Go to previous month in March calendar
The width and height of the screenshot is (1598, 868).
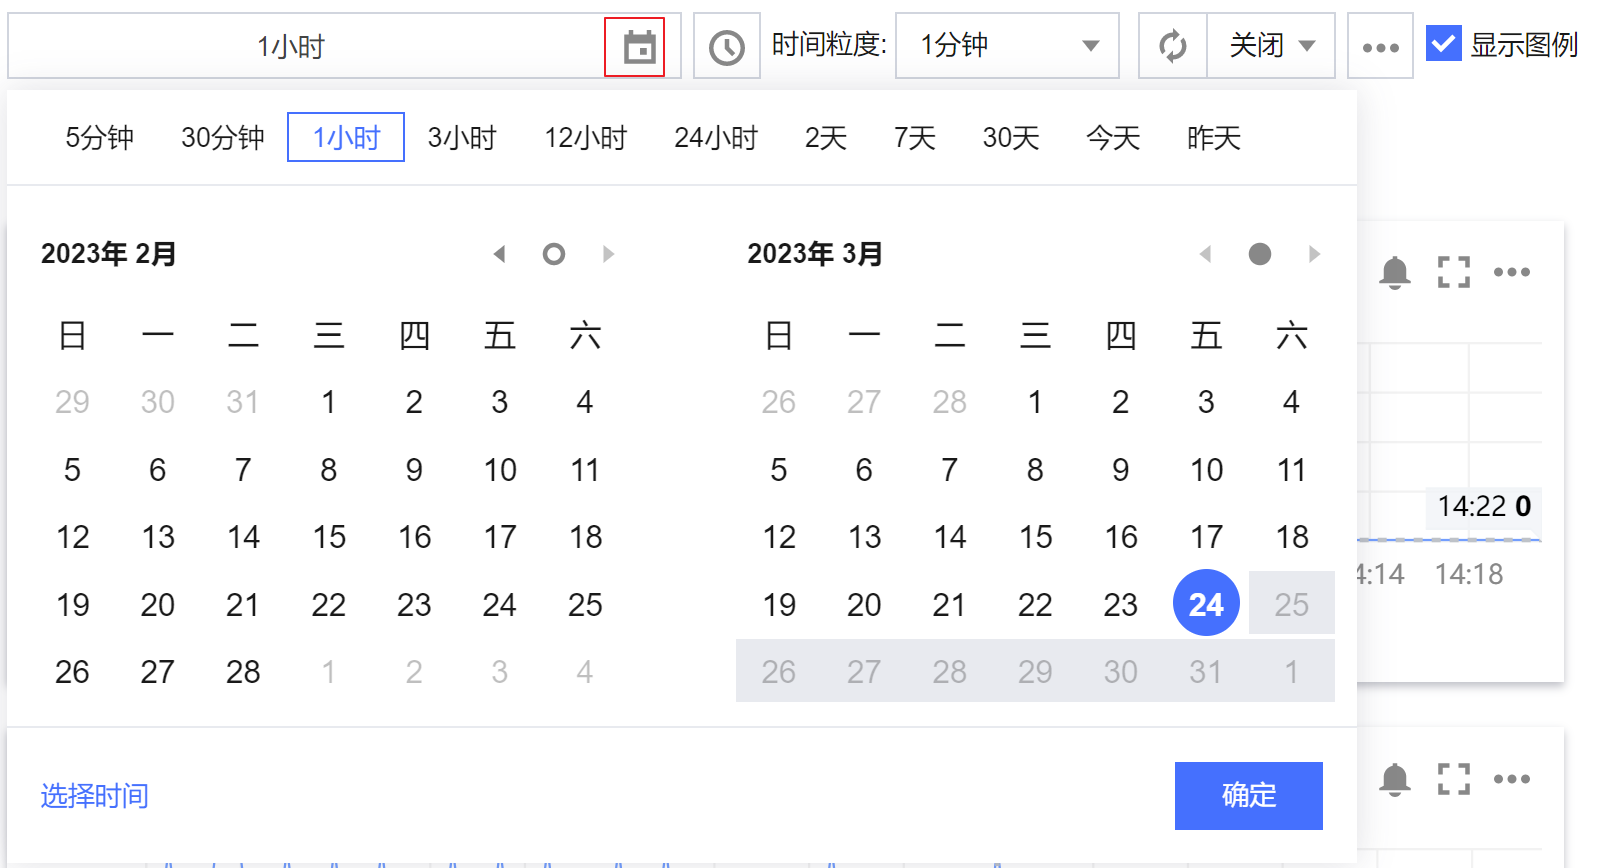point(1206,254)
